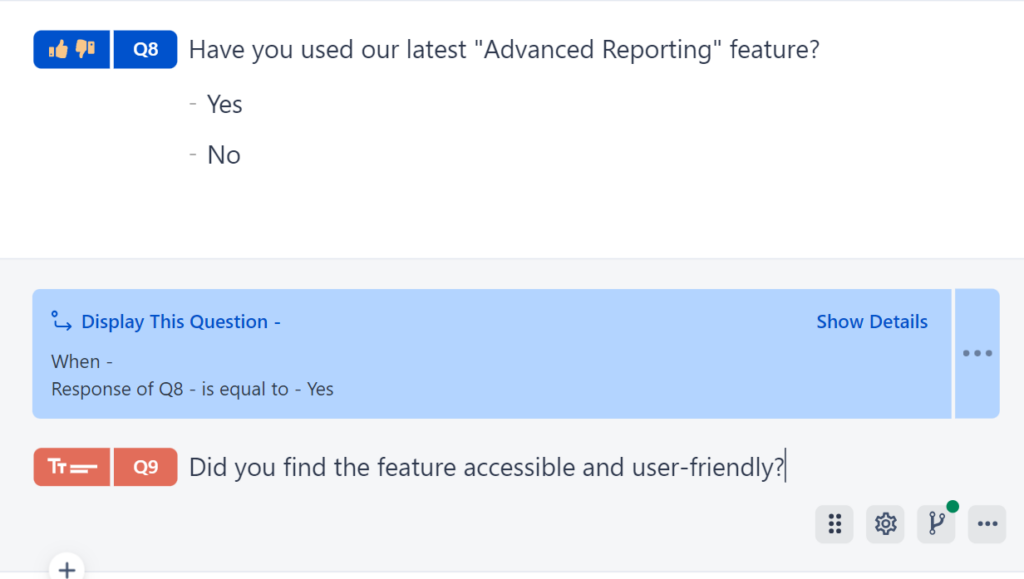The width and height of the screenshot is (1024, 579).
Task: Click the Q9 text entry question type icon
Action: pyautogui.click(x=70, y=467)
